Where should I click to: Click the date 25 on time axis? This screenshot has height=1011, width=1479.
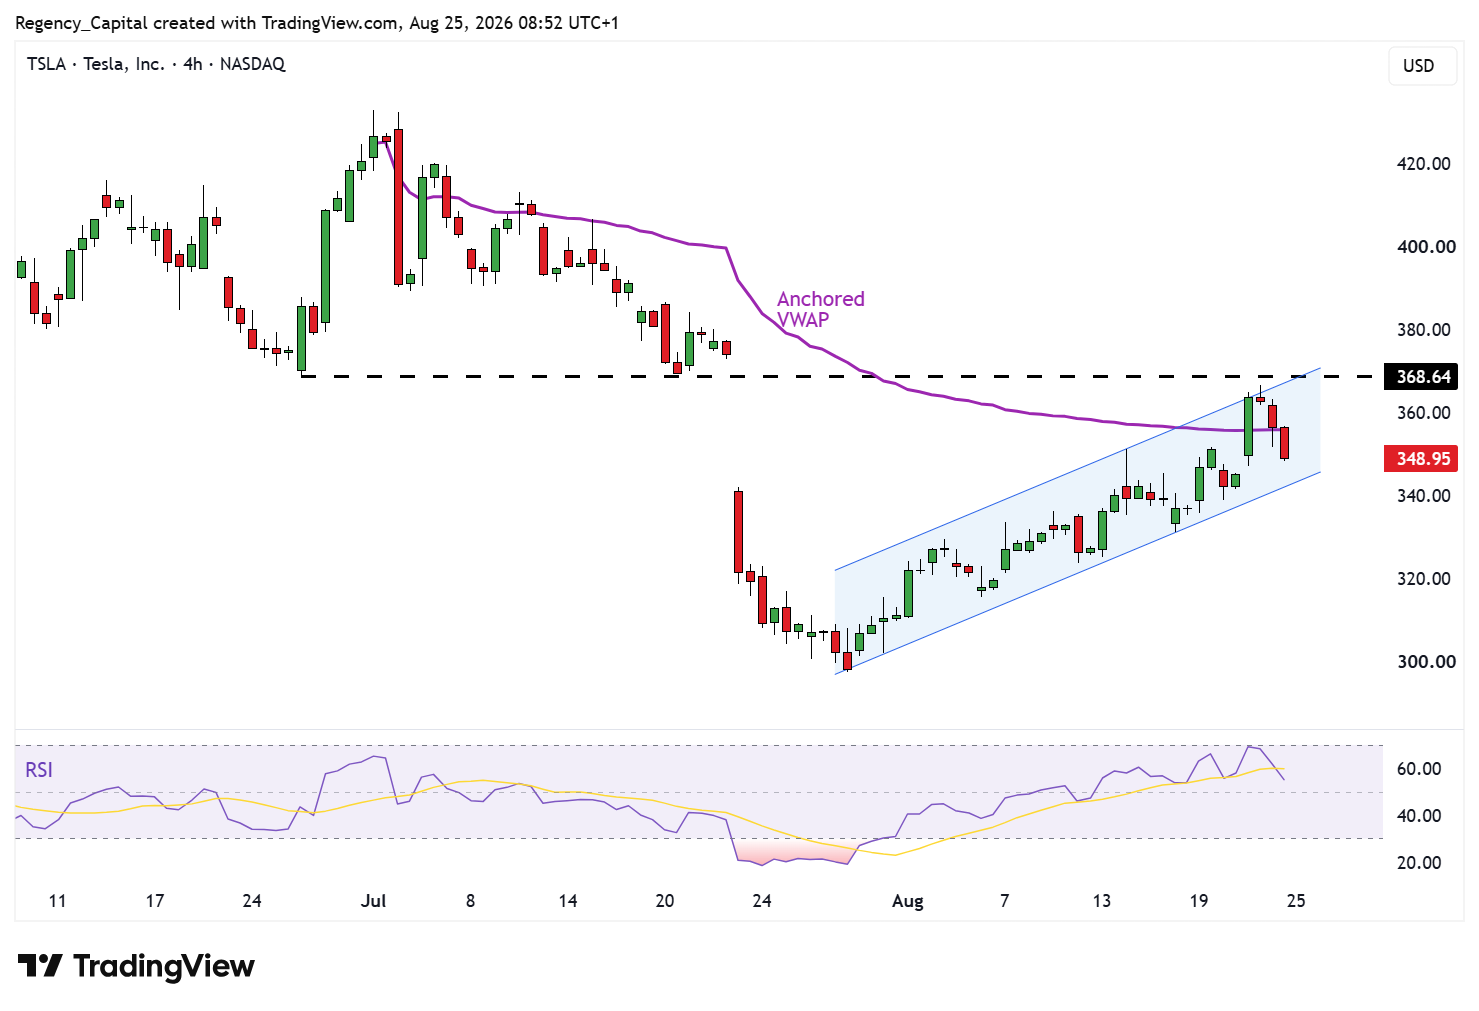click(x=1295, y=901)
